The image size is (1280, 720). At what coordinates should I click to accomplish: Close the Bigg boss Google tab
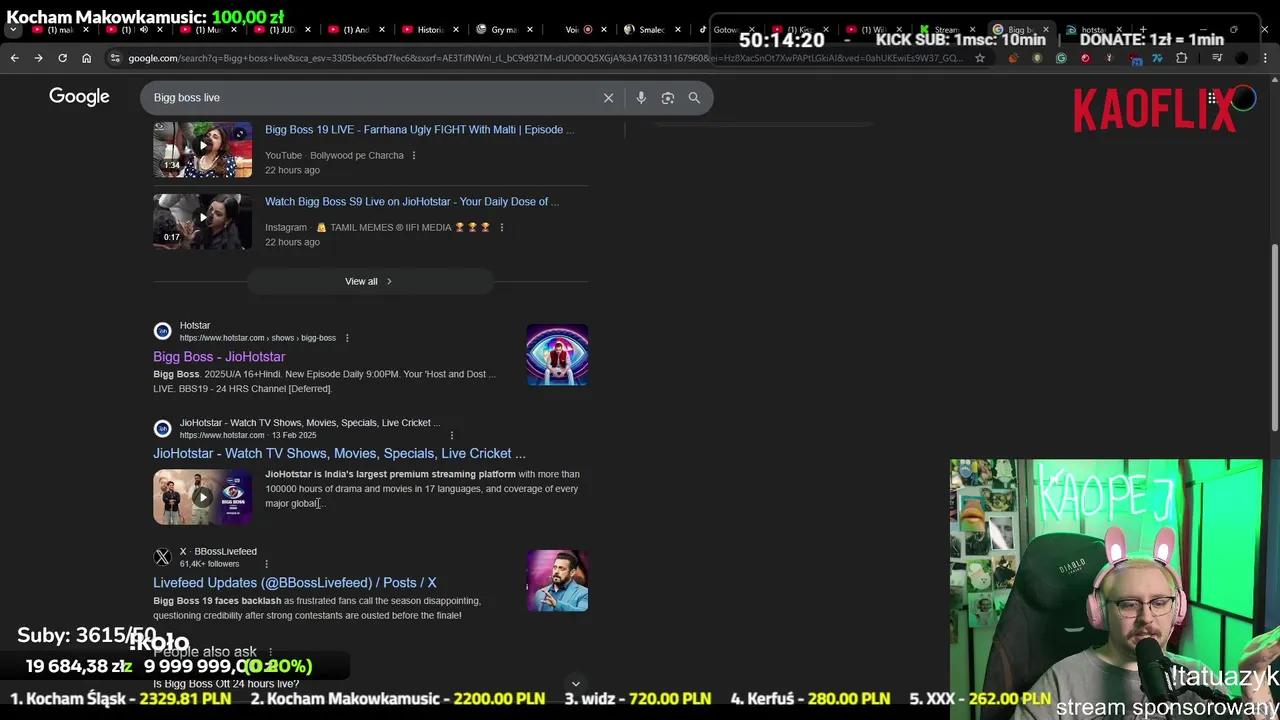[x=1046, y=29]
